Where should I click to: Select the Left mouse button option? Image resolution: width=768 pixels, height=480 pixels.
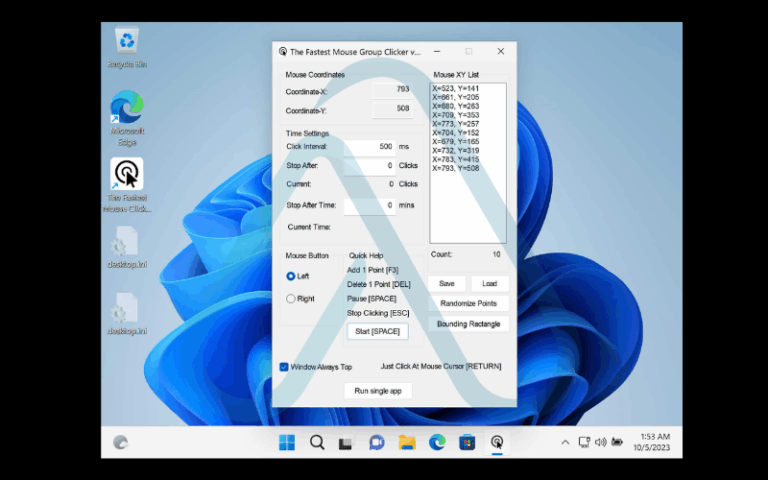click(x=297, y=276)
